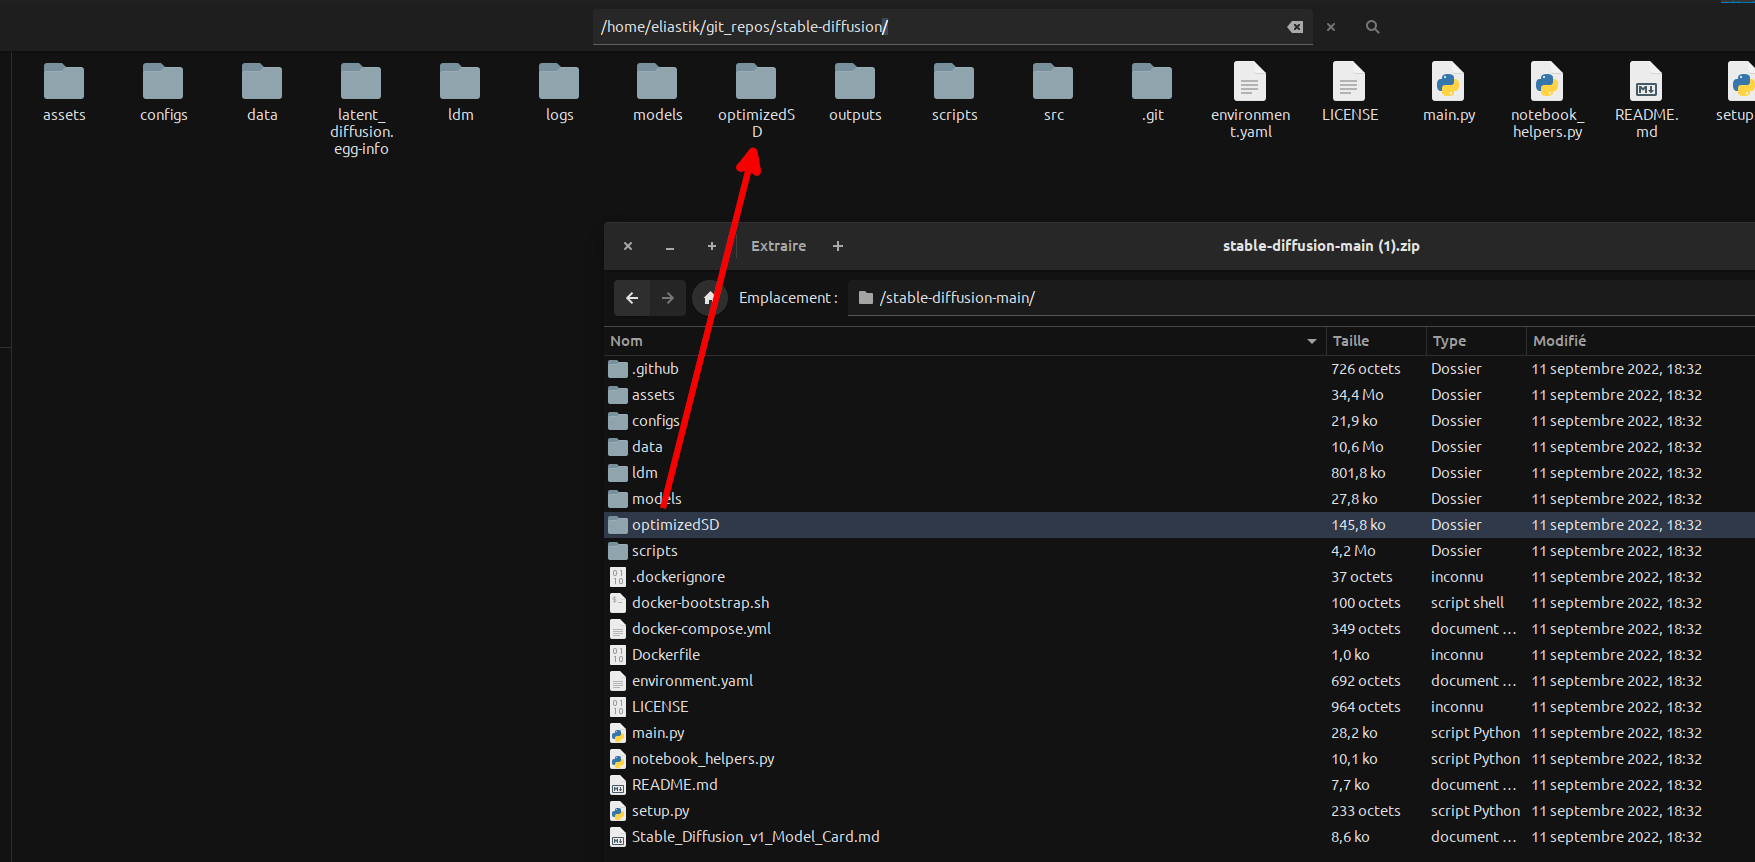Screen dimensions: 1755x862
Task: Click the 34,4 Mo size cell
Action: [1357, 395]
